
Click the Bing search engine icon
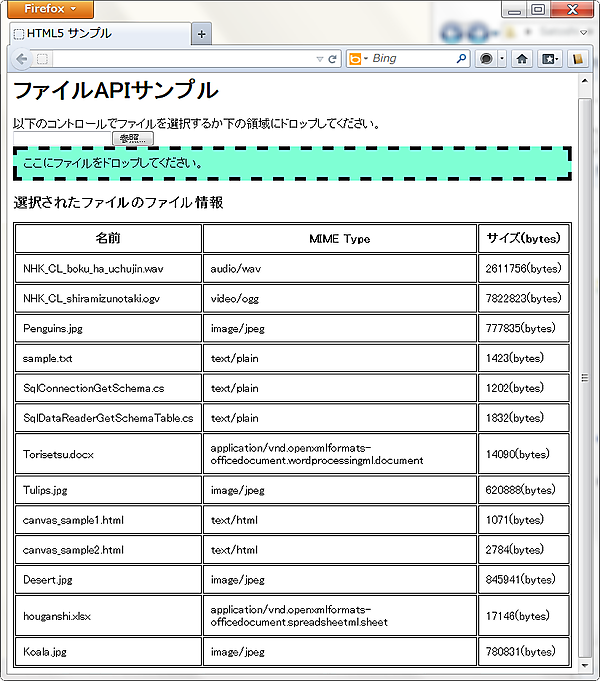tap(354, 59)
